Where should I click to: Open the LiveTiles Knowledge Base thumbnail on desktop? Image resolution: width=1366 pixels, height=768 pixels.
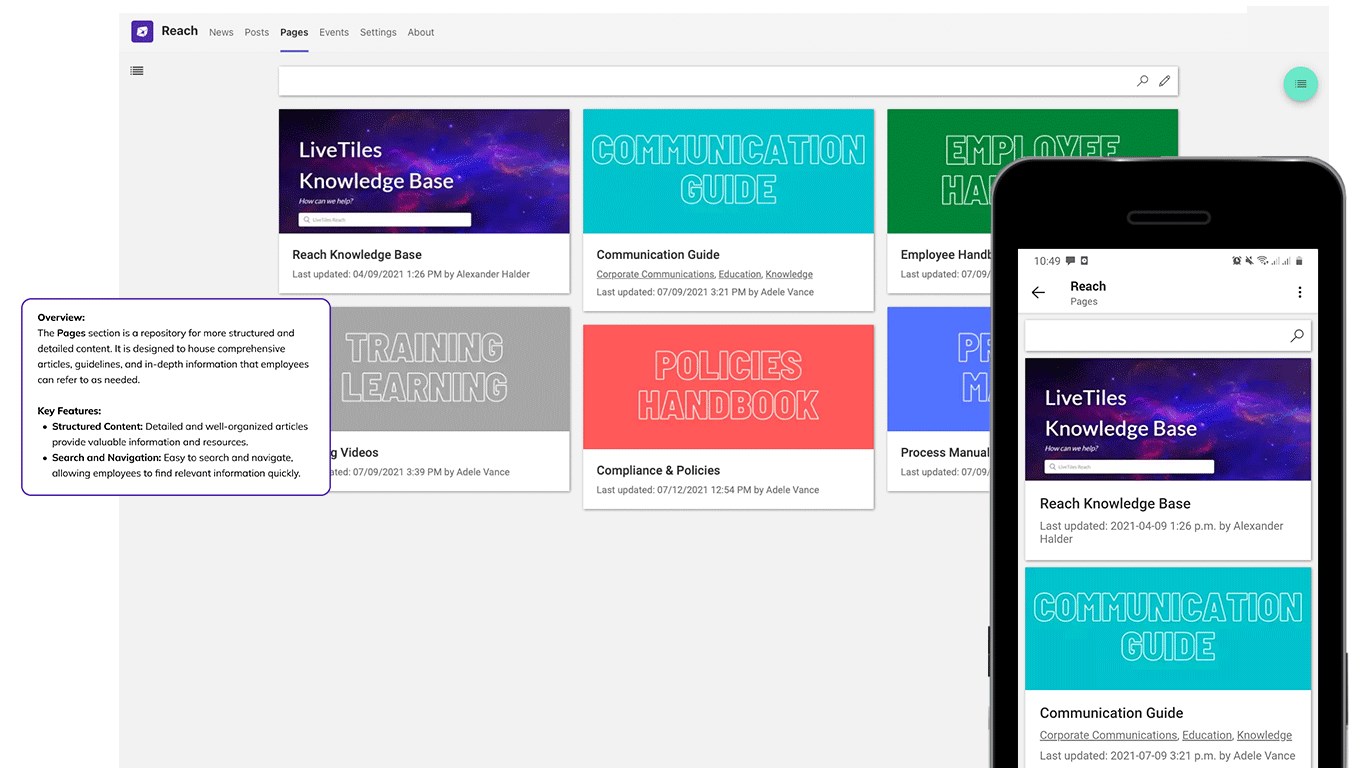click(x=424, y=171)
